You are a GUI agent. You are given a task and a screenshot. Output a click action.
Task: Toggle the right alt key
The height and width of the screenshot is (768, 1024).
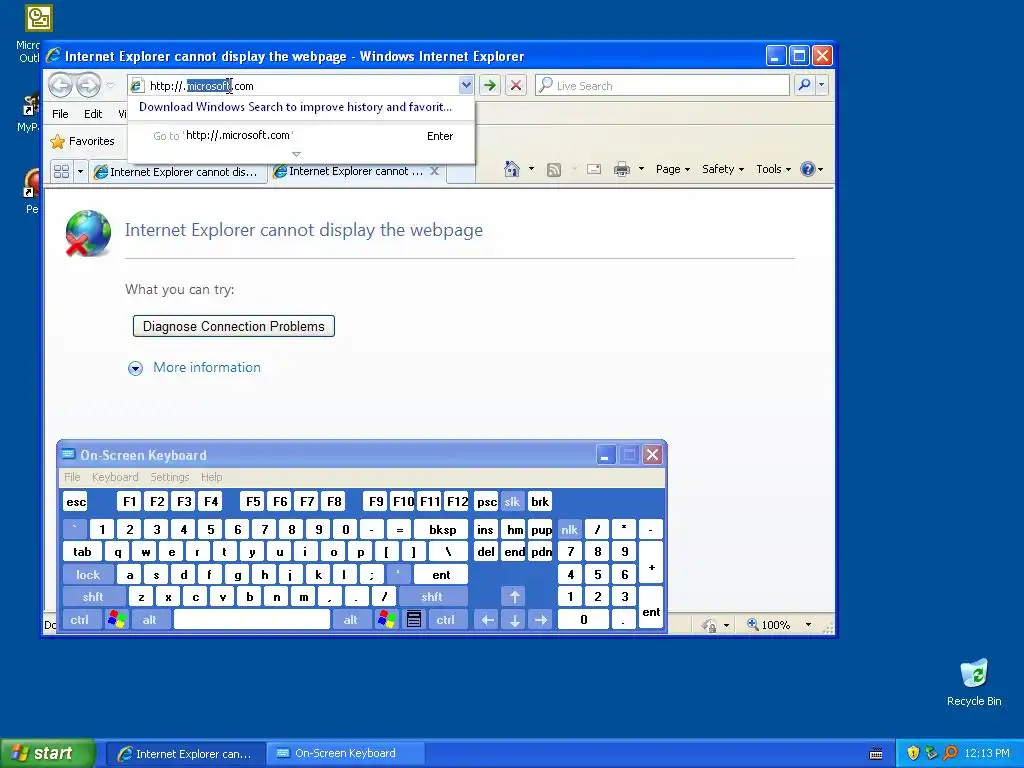click(x=351, y=619)
